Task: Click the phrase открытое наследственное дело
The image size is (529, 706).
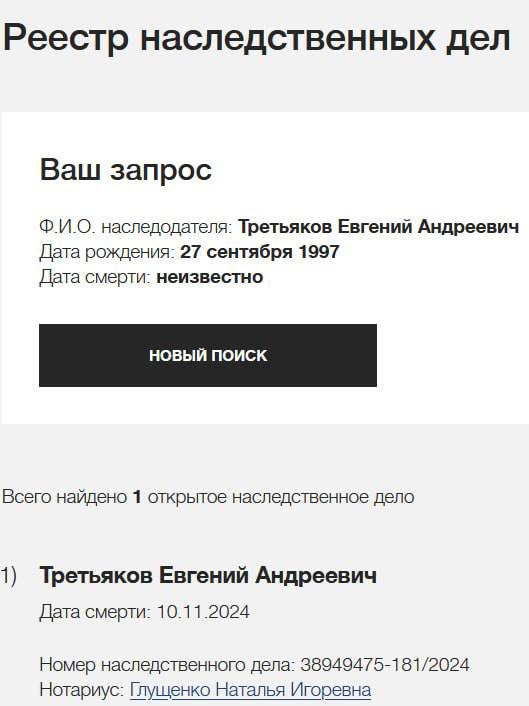Action: (281, 497)
